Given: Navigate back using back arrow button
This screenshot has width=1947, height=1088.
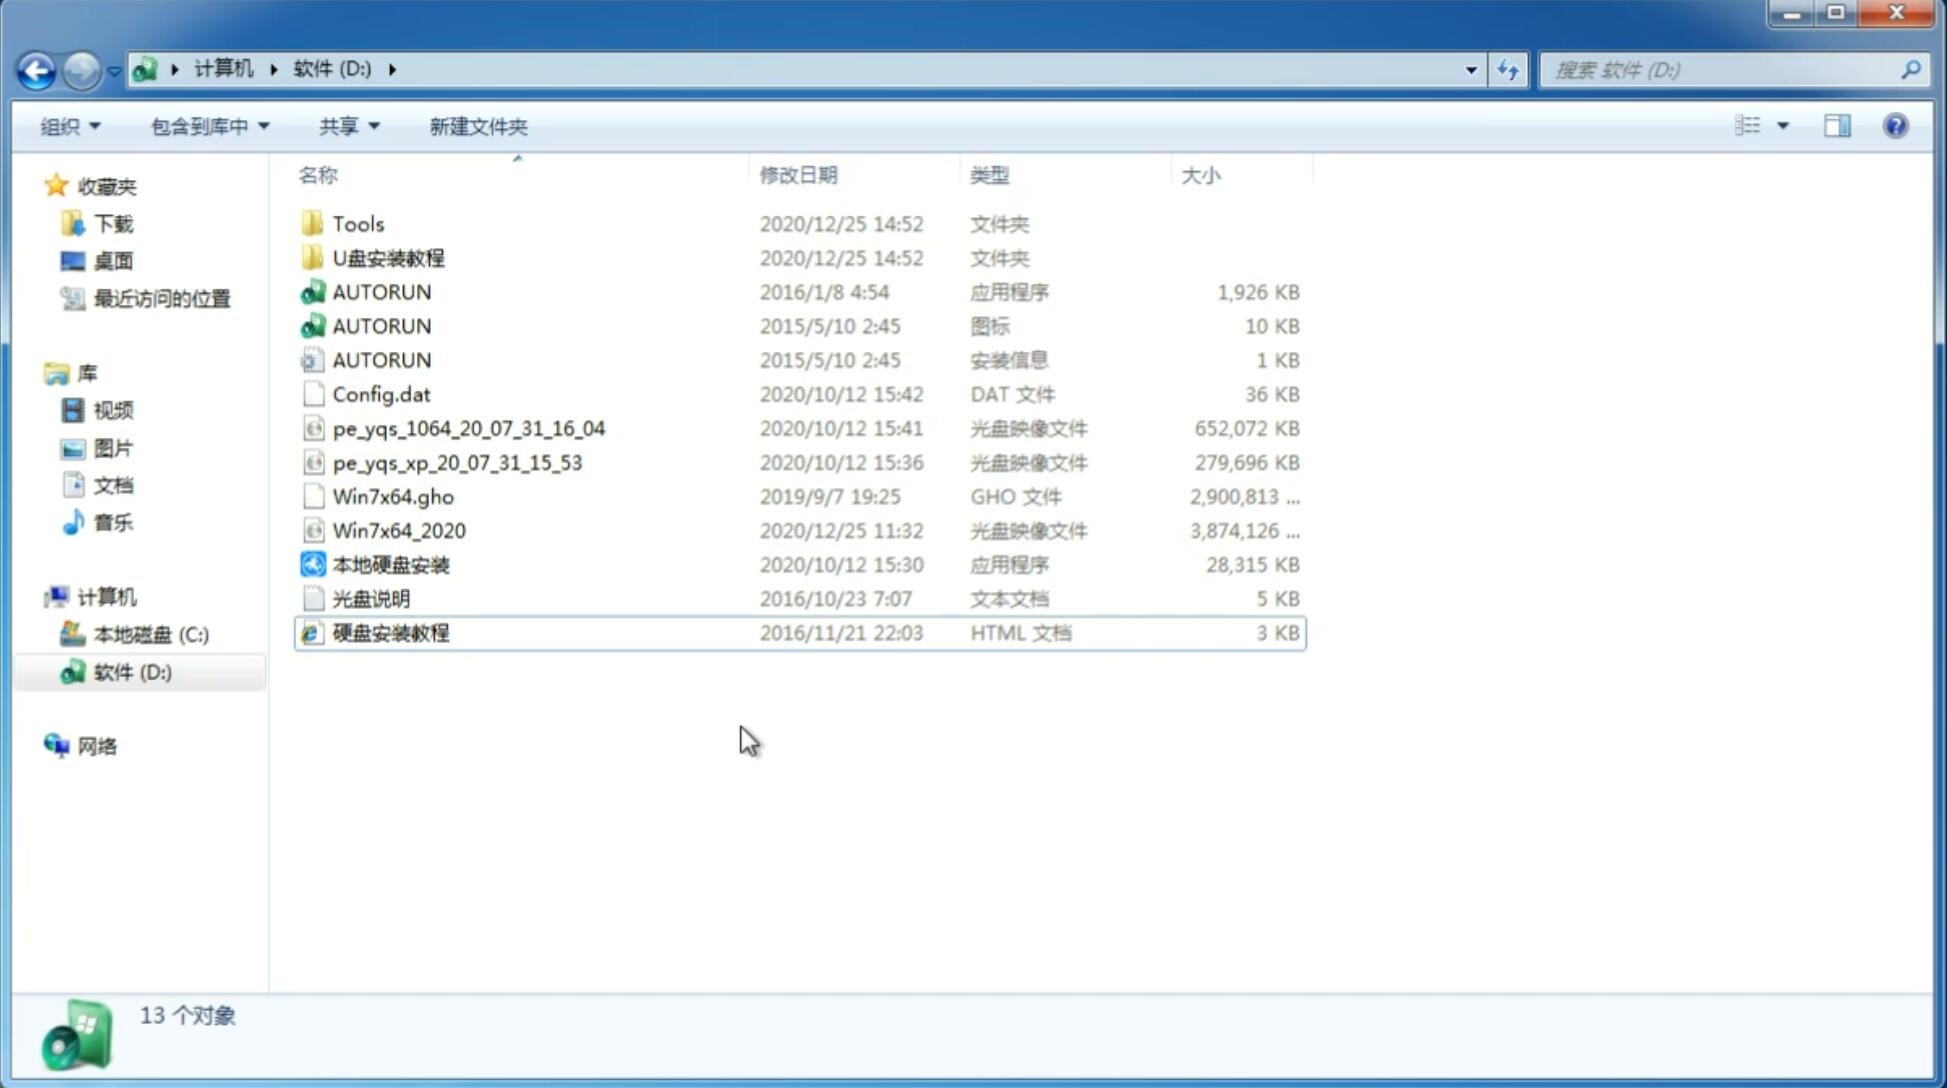Looking at the screenshot, I should pos(36,68).
